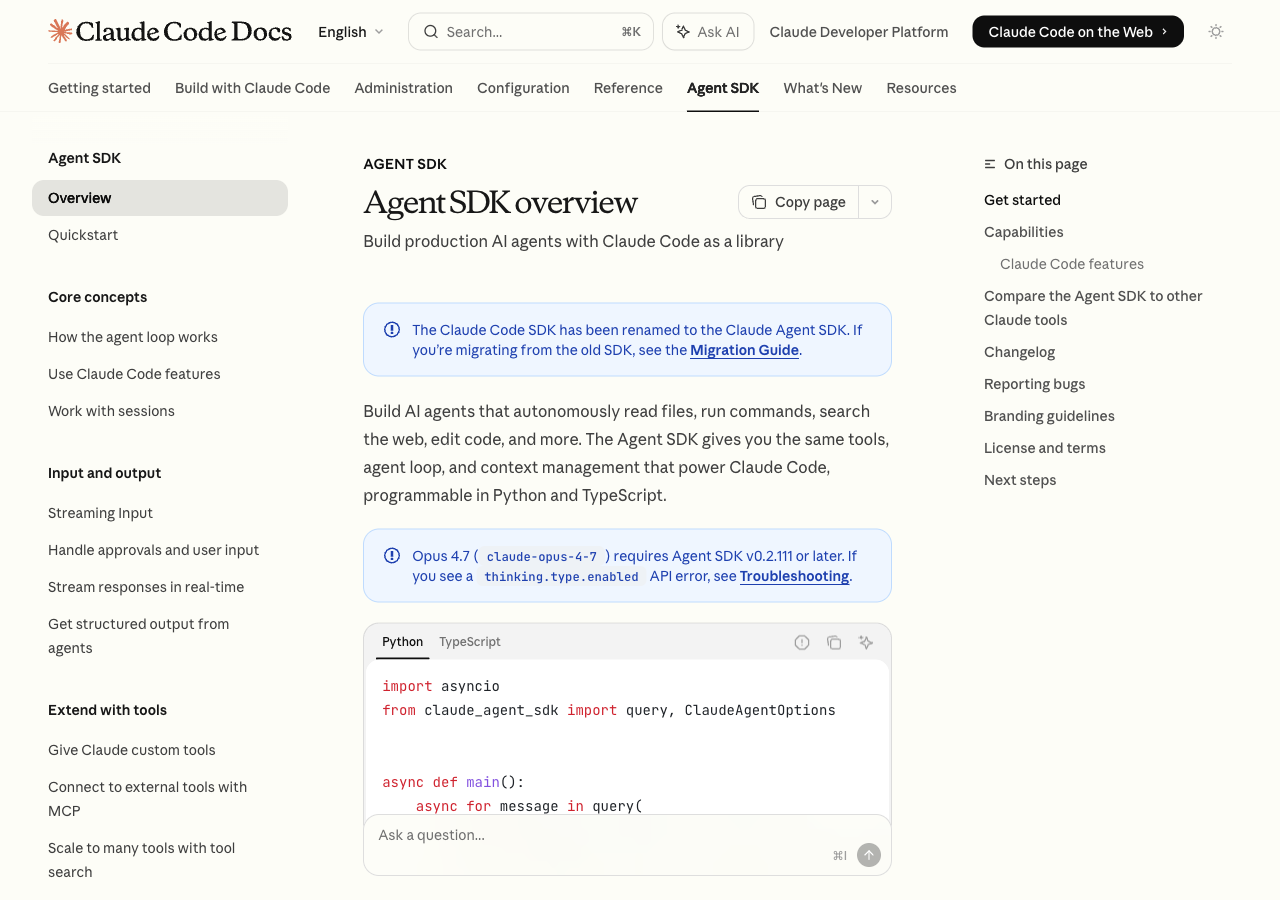Open the Configuration tab
Image resolution: width=1280 pixels, height=900 pixels.
[523, 88]
